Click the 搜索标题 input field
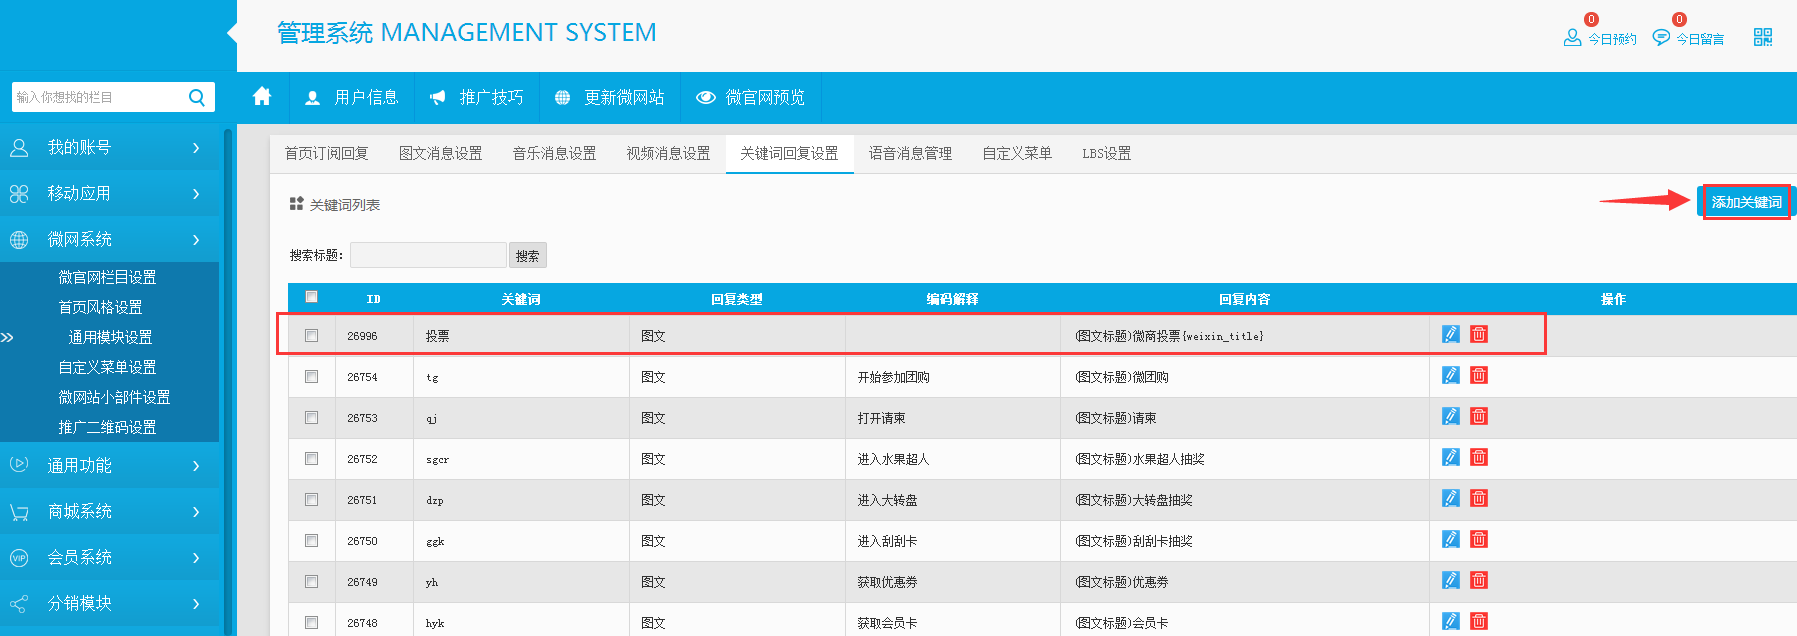The width and height of the screenshot is (1797, 636). (x=428, y=256)
